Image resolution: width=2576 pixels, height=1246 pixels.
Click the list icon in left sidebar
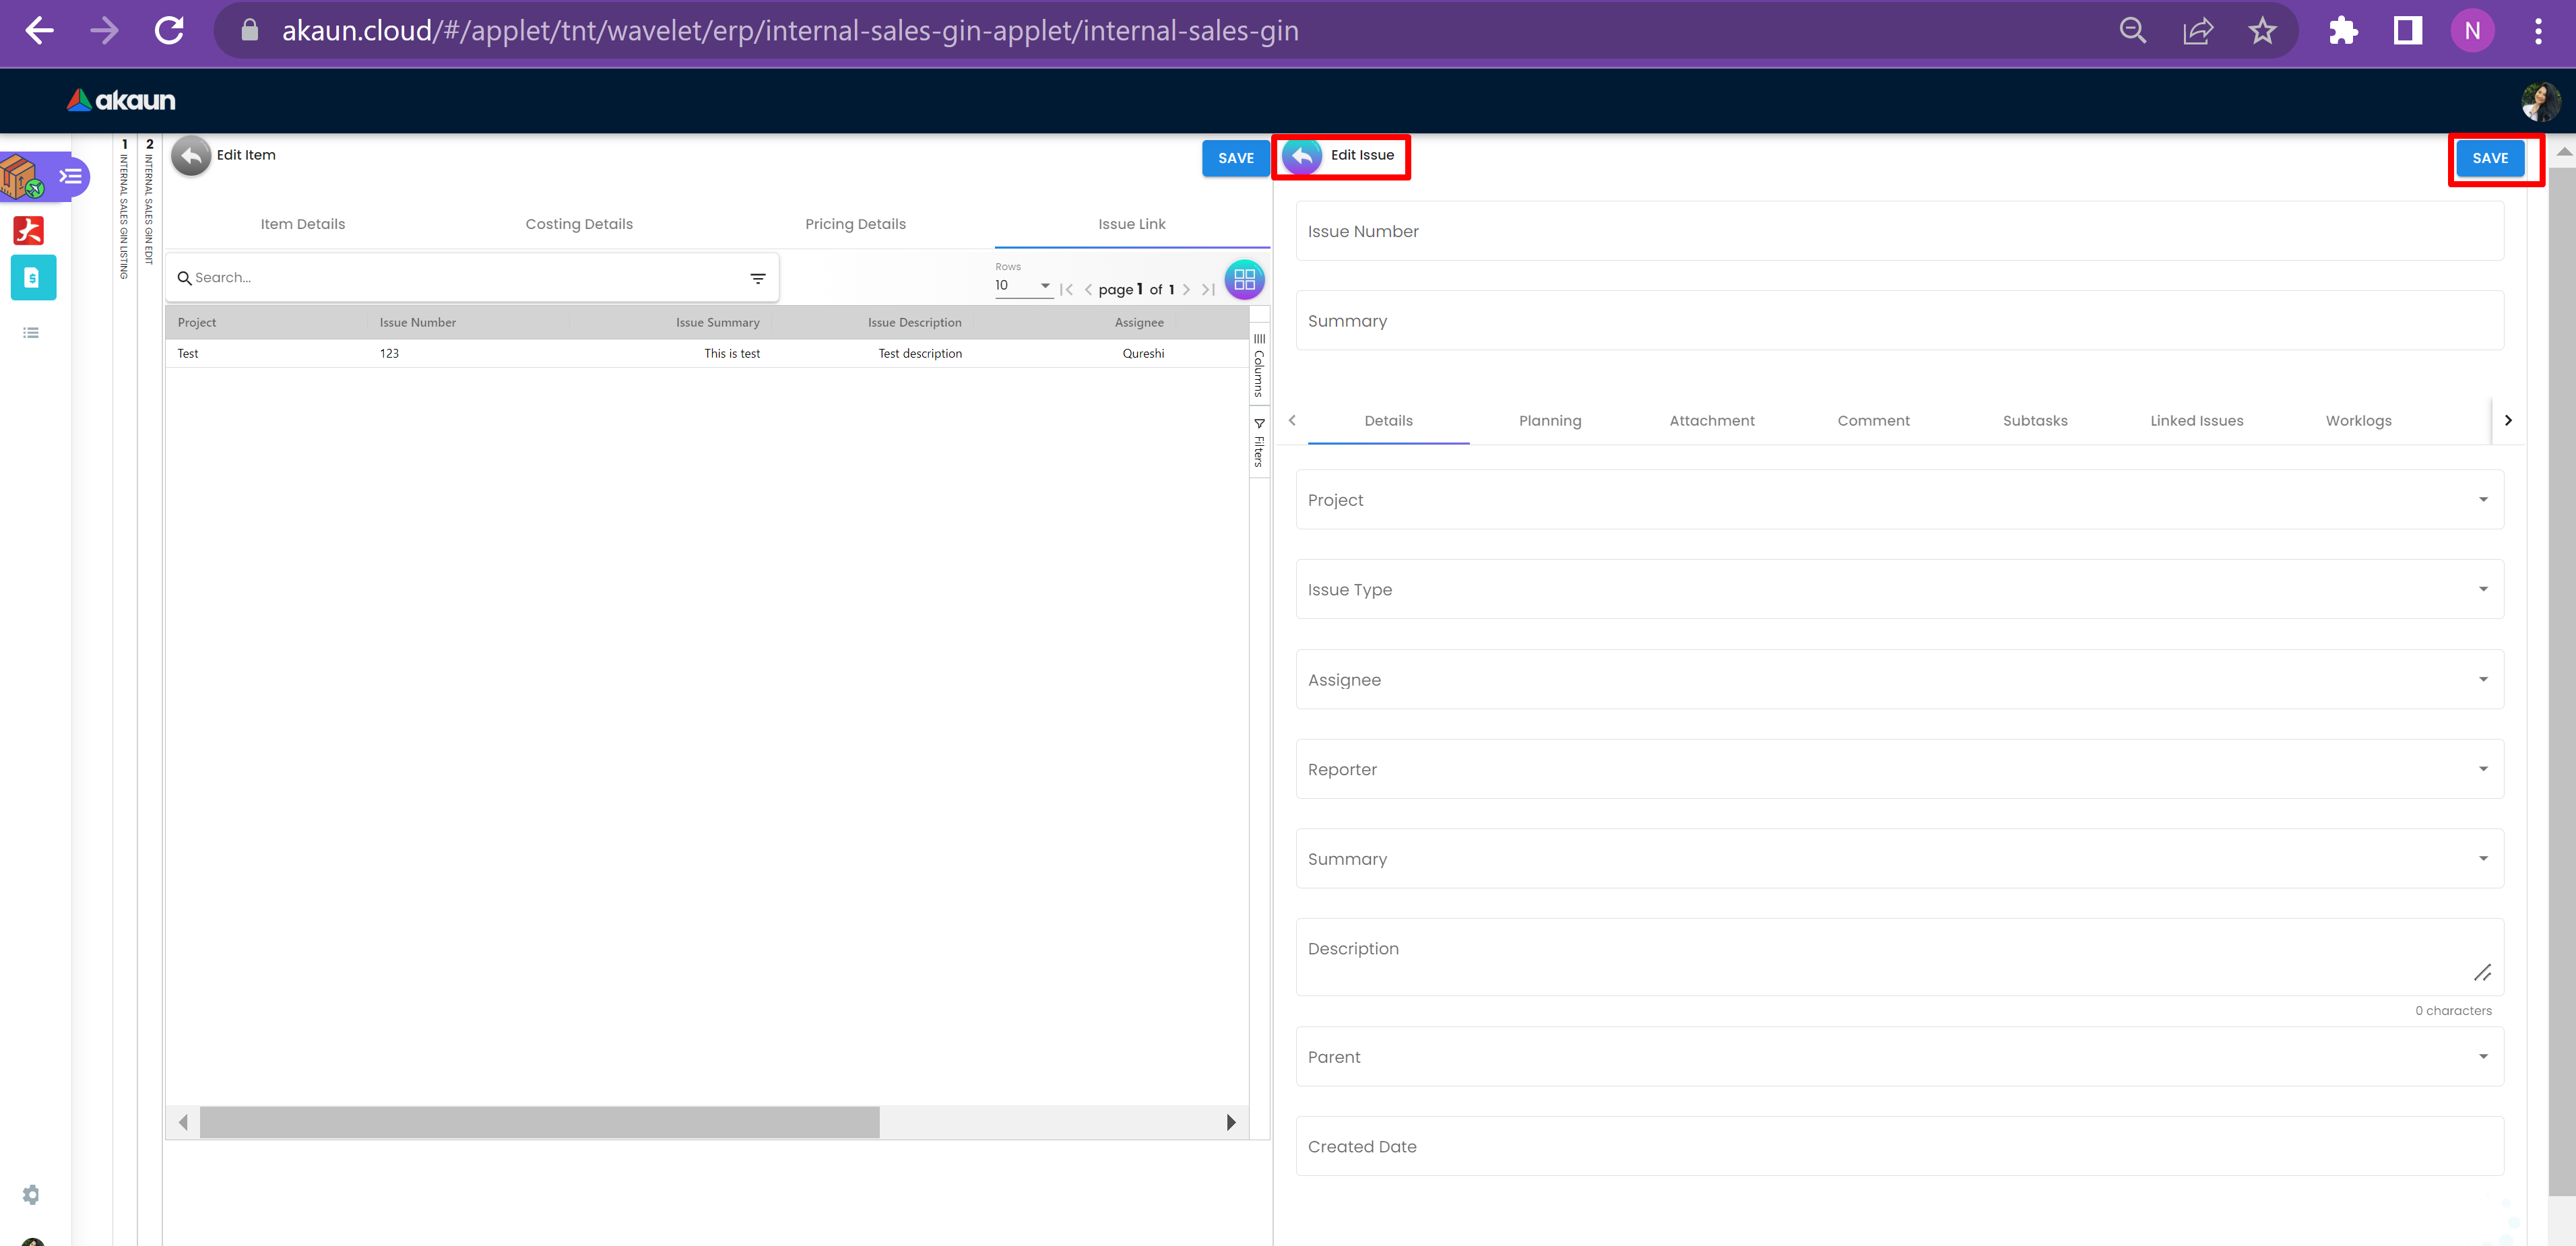(31, 333)
